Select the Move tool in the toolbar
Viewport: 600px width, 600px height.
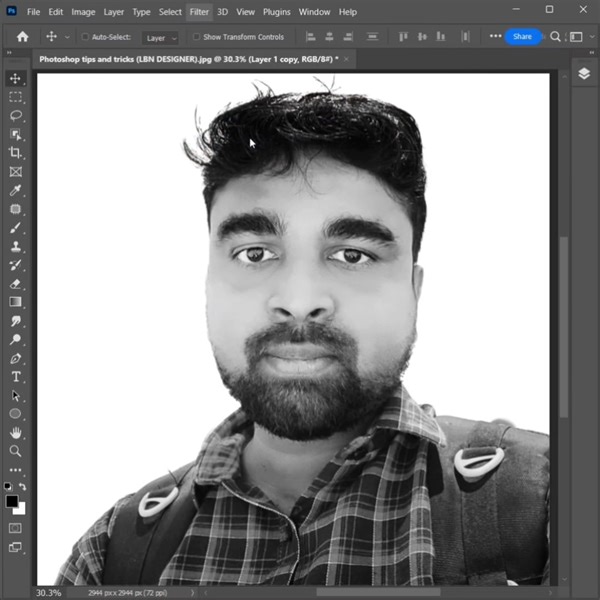(15, 78)
